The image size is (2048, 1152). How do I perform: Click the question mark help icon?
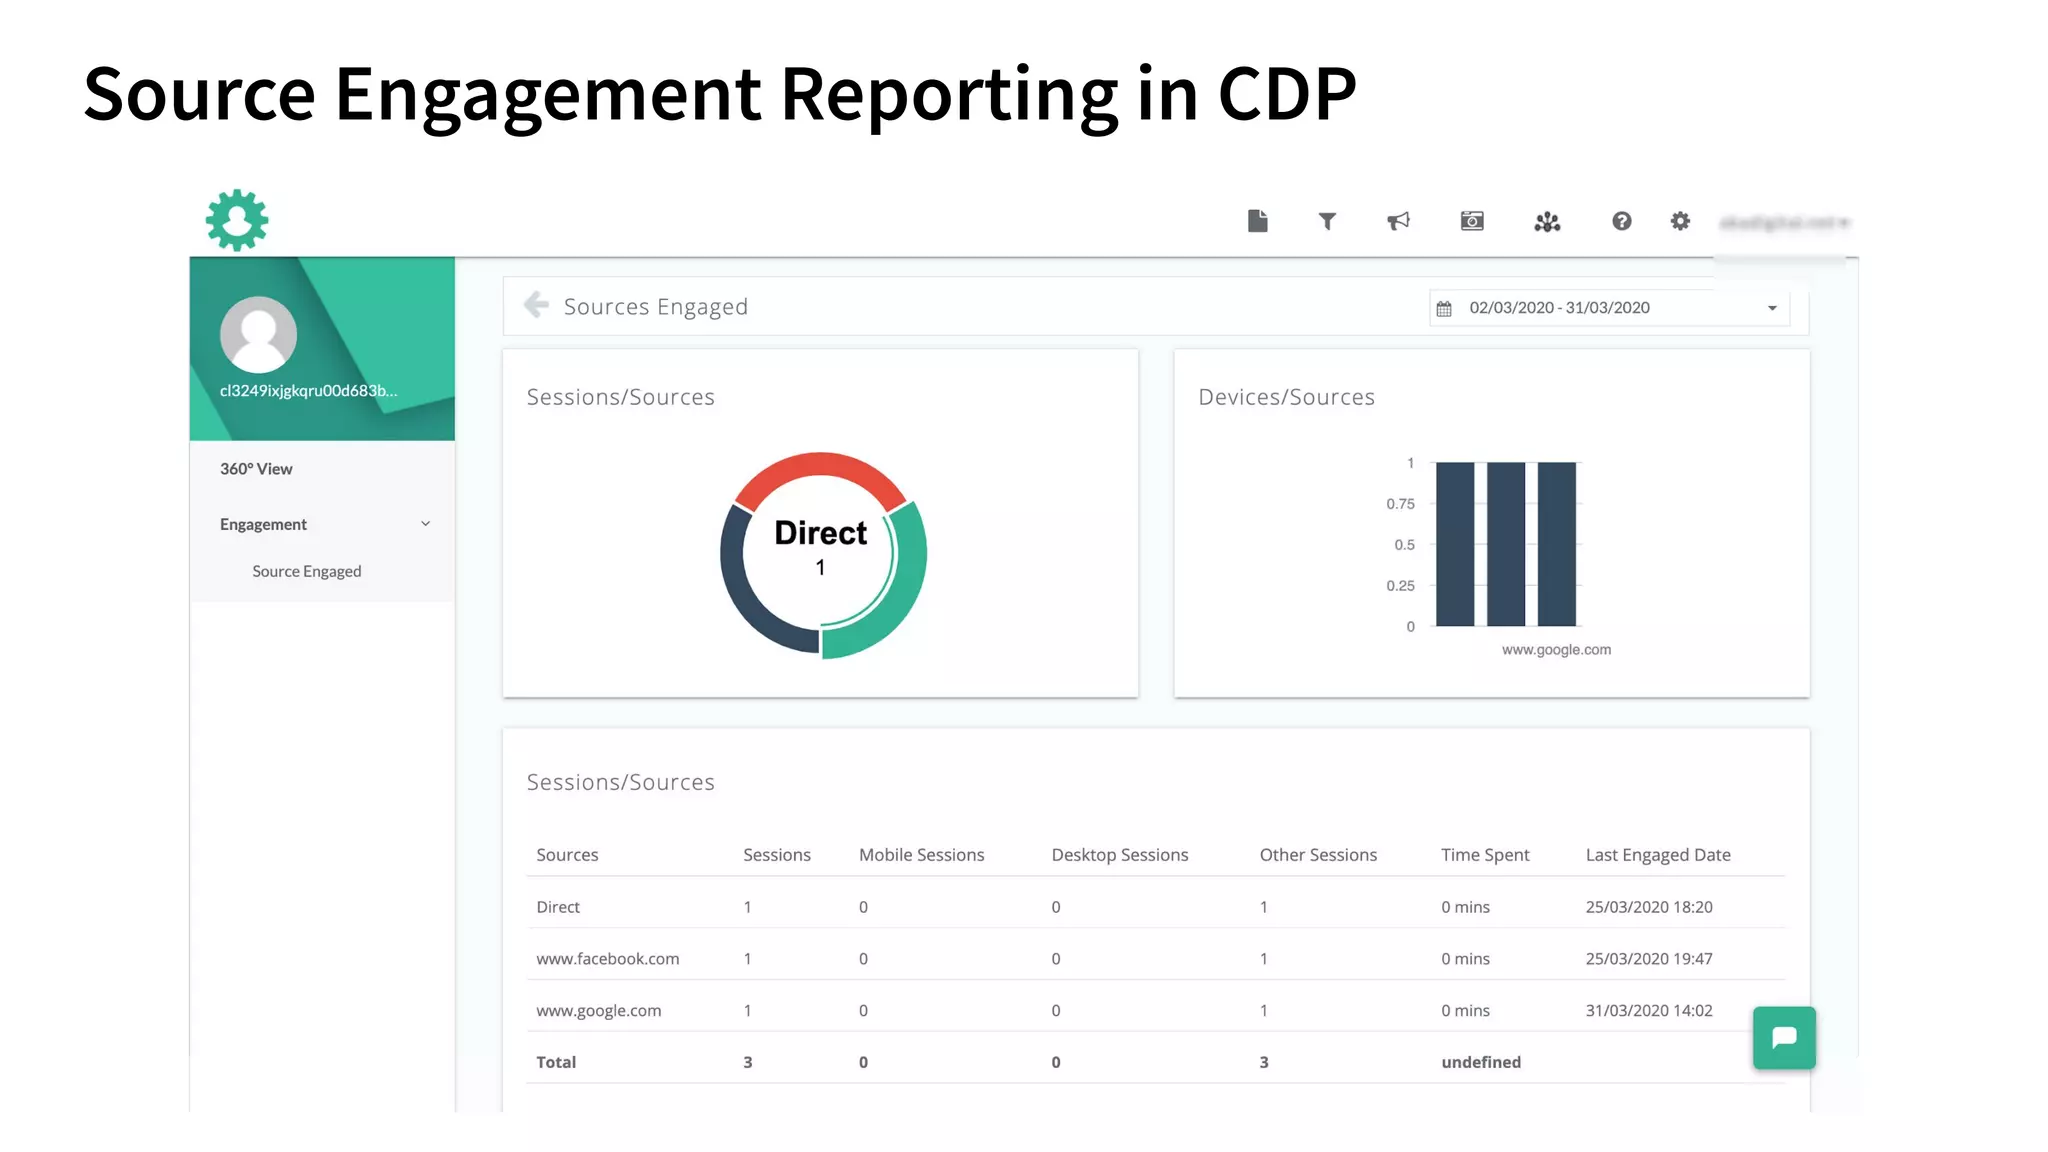[x=1621, y=221]
